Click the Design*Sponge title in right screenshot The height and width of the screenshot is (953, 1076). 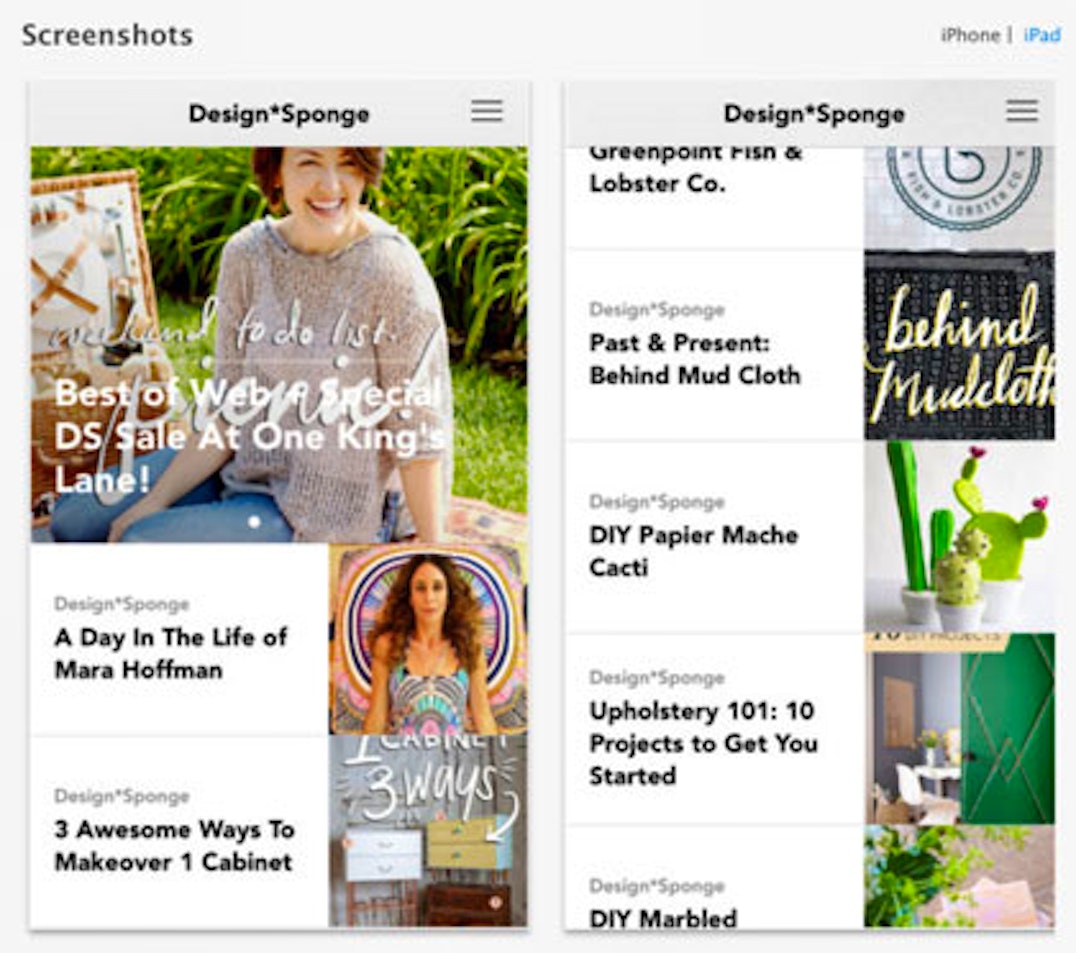click(x=815, y=113)
